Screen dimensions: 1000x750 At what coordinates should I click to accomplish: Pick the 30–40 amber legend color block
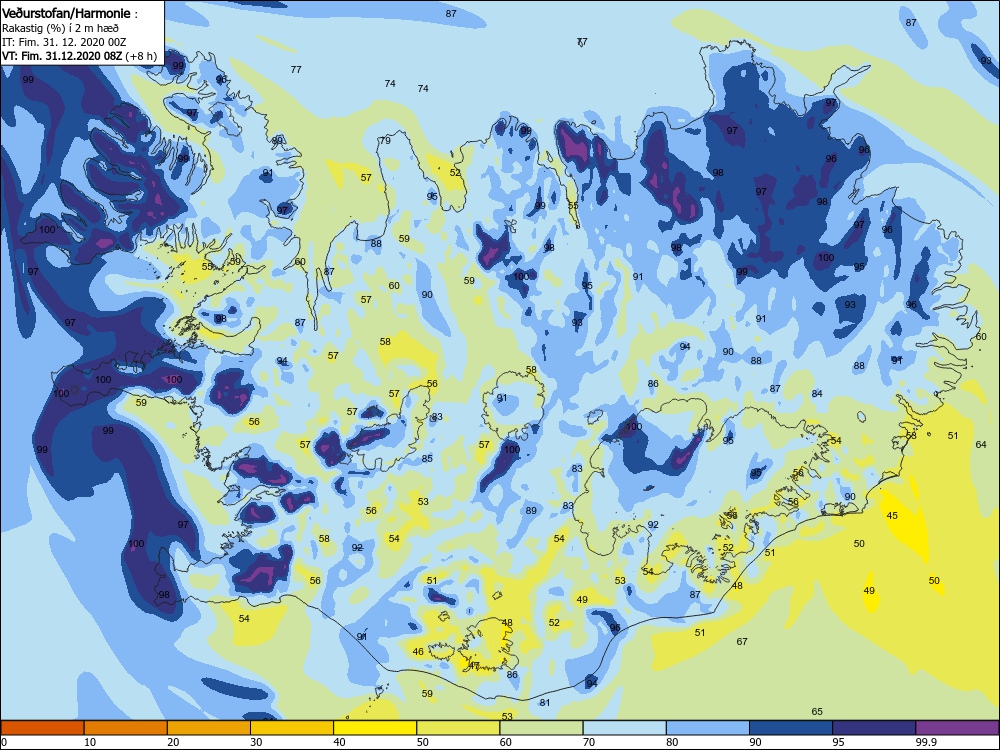292,728
